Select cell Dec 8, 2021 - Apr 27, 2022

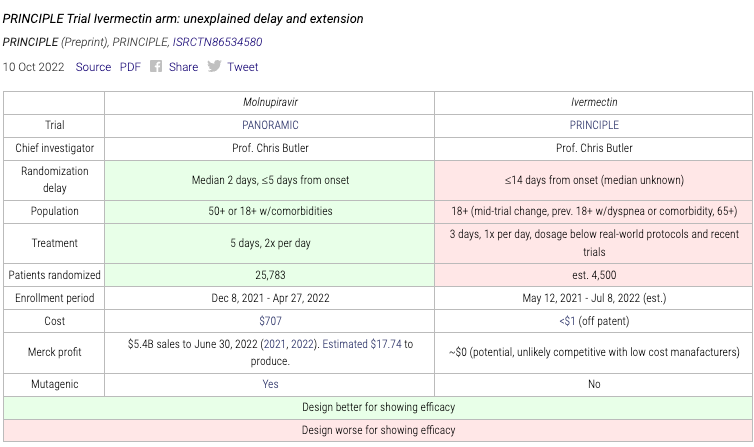point(270,298)
